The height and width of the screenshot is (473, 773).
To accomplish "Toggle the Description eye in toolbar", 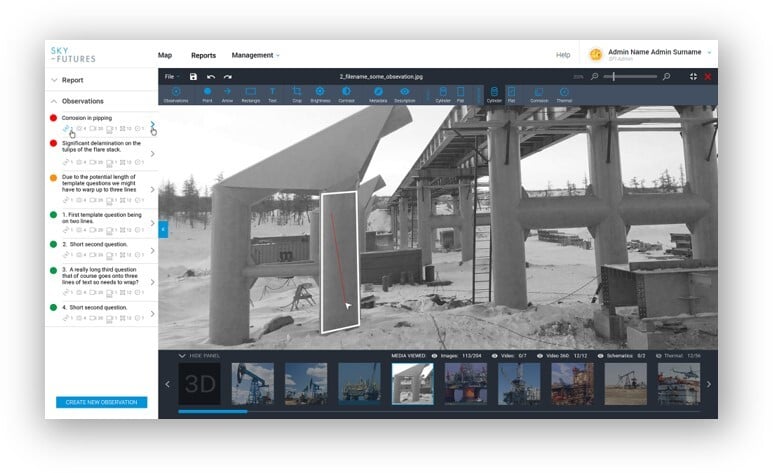I will [405, 93].
